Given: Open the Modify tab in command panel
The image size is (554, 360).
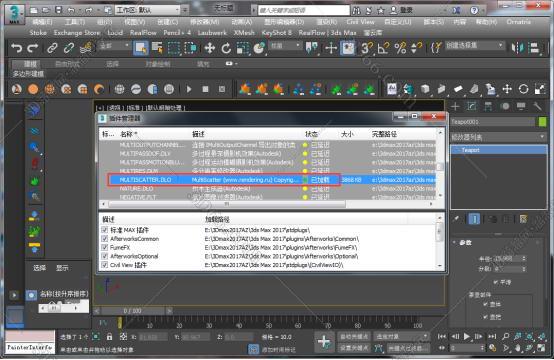Looking at the screenshot, I should [x=472, y=106].
